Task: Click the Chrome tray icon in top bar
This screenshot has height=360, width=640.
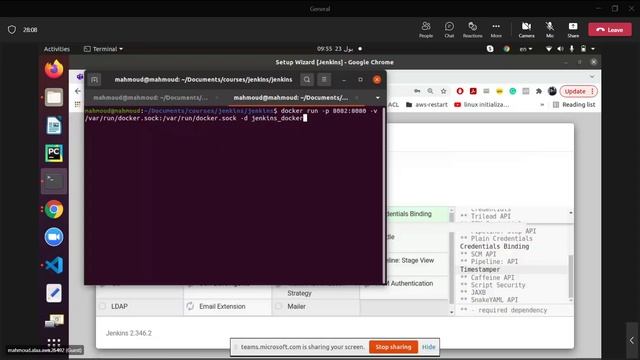Action: tap(507, 49)
